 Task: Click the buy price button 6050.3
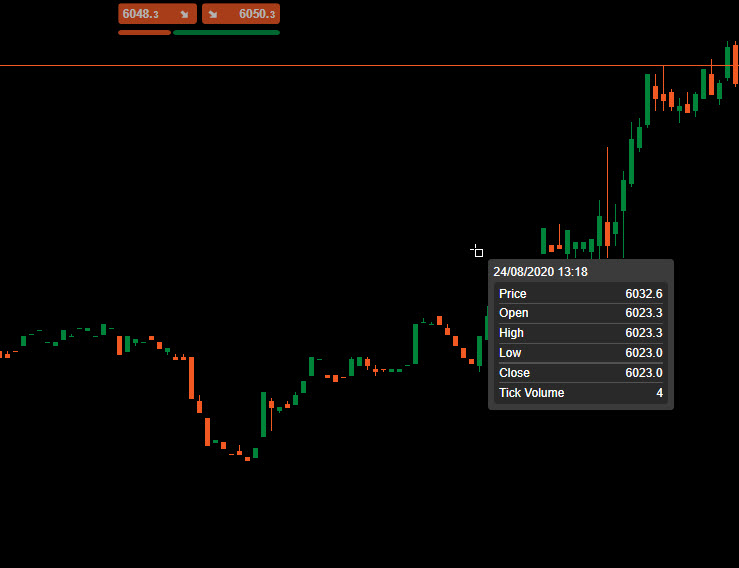point(241,14)
